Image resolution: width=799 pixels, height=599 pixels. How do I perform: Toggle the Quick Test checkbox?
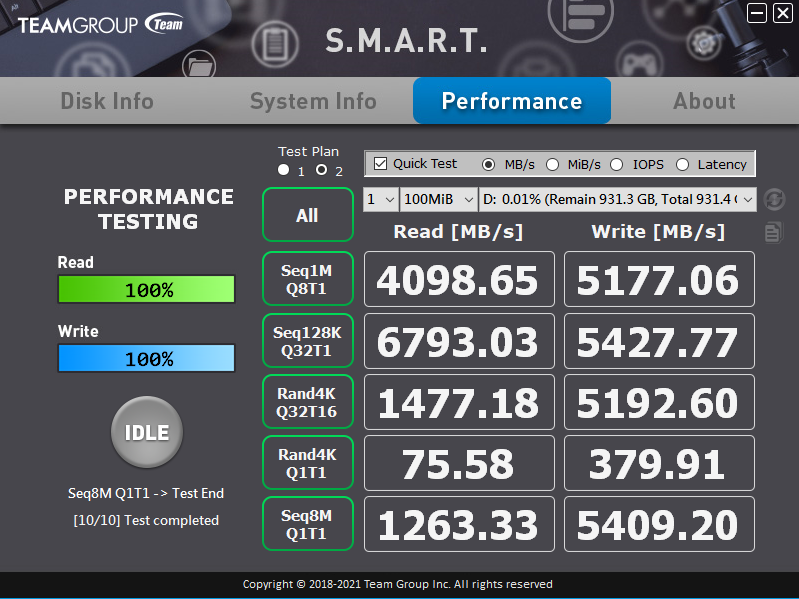click(381, 163)
